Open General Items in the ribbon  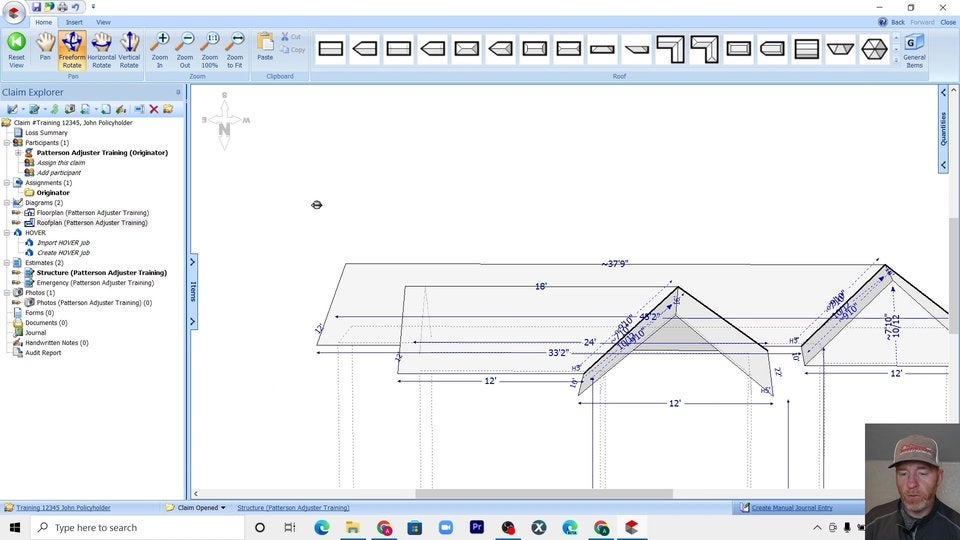point(913,48)
